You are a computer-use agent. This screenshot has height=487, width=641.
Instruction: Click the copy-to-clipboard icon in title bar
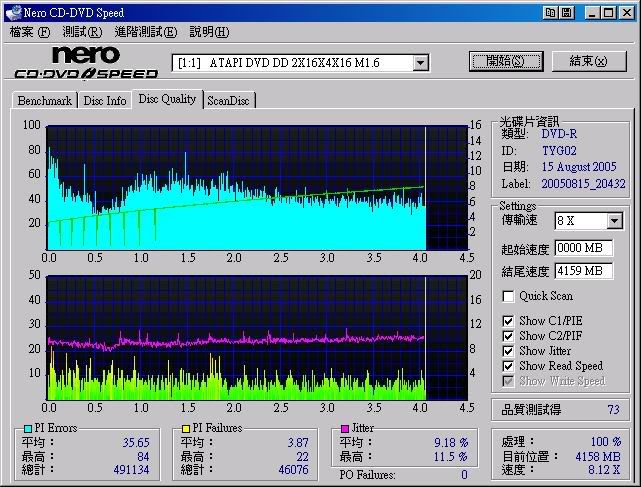550,13
